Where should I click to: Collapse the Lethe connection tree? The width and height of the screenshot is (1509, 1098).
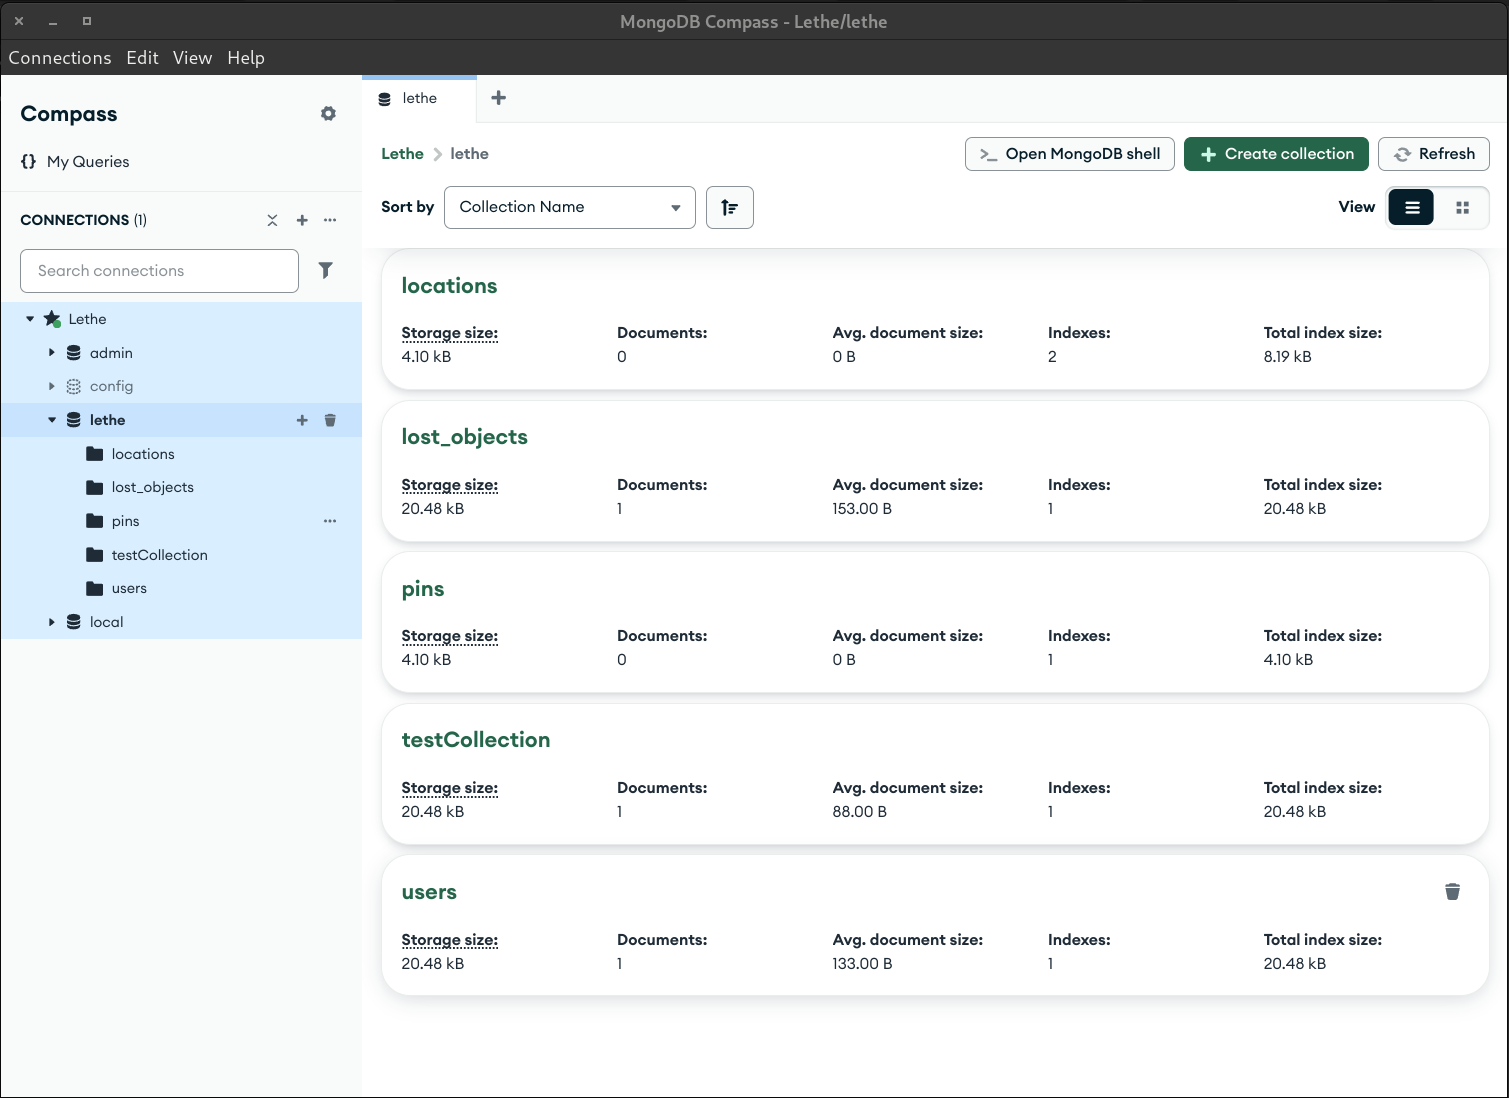point(30,319)
